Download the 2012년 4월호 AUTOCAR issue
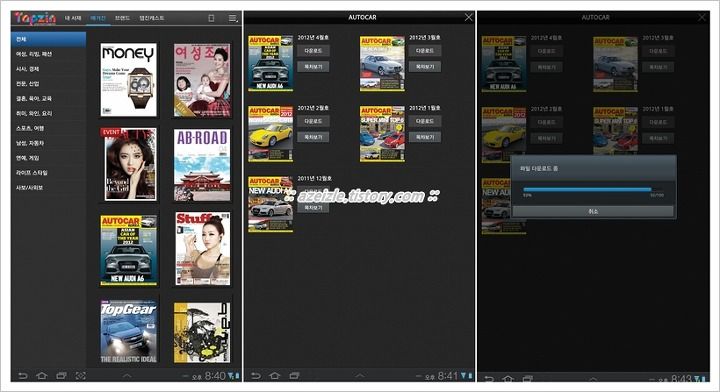This screenshot has width=720, height=392. 313,50
